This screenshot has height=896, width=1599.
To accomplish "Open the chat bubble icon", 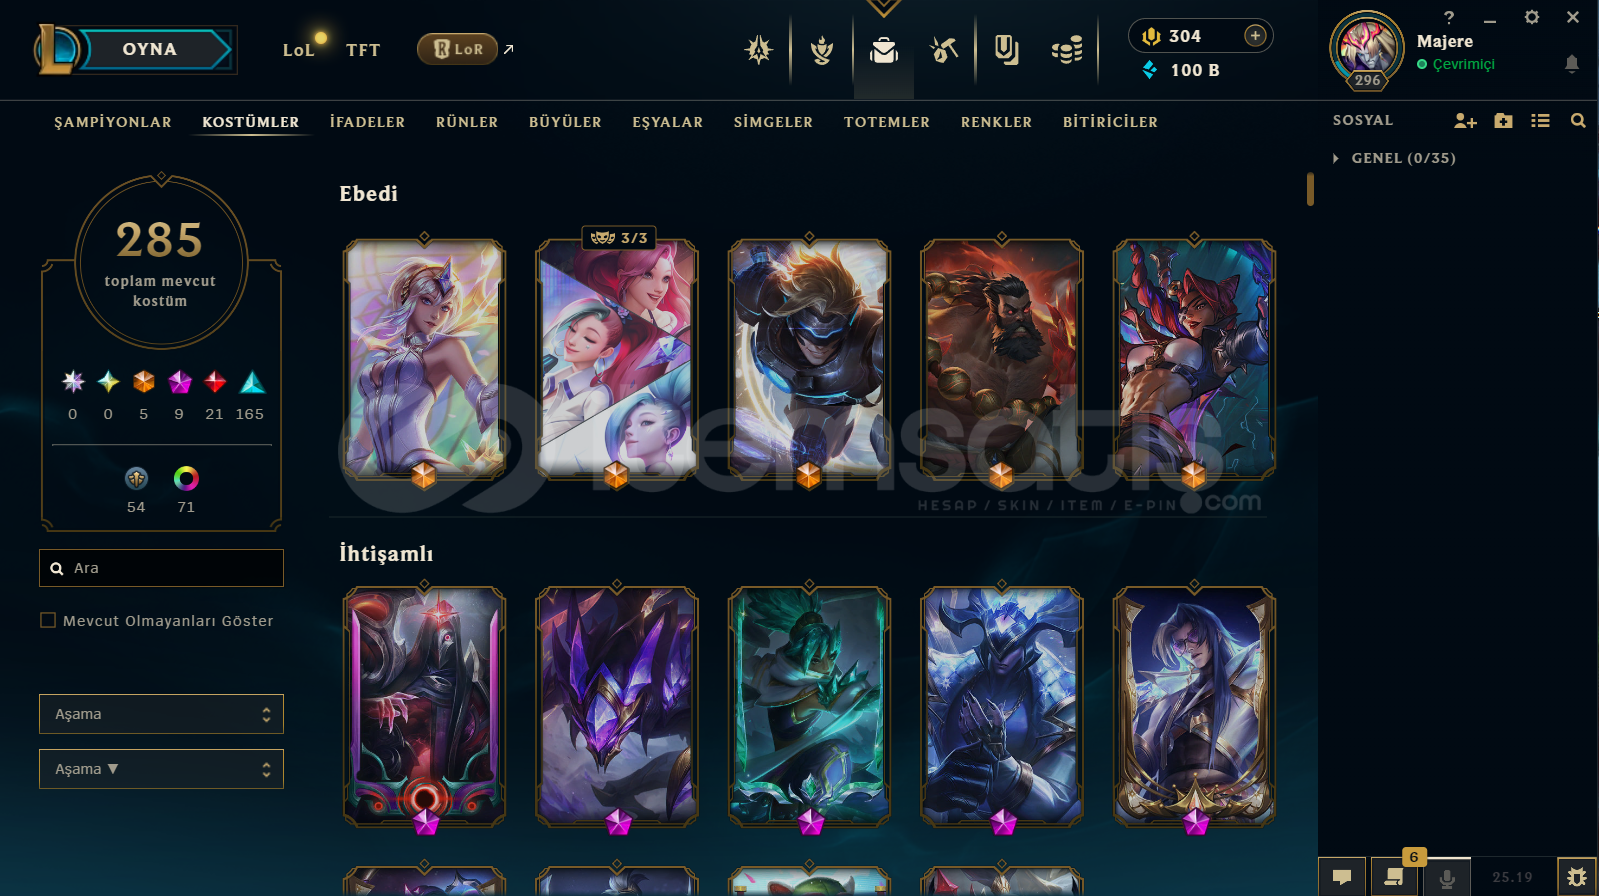I will point(1342,877).
